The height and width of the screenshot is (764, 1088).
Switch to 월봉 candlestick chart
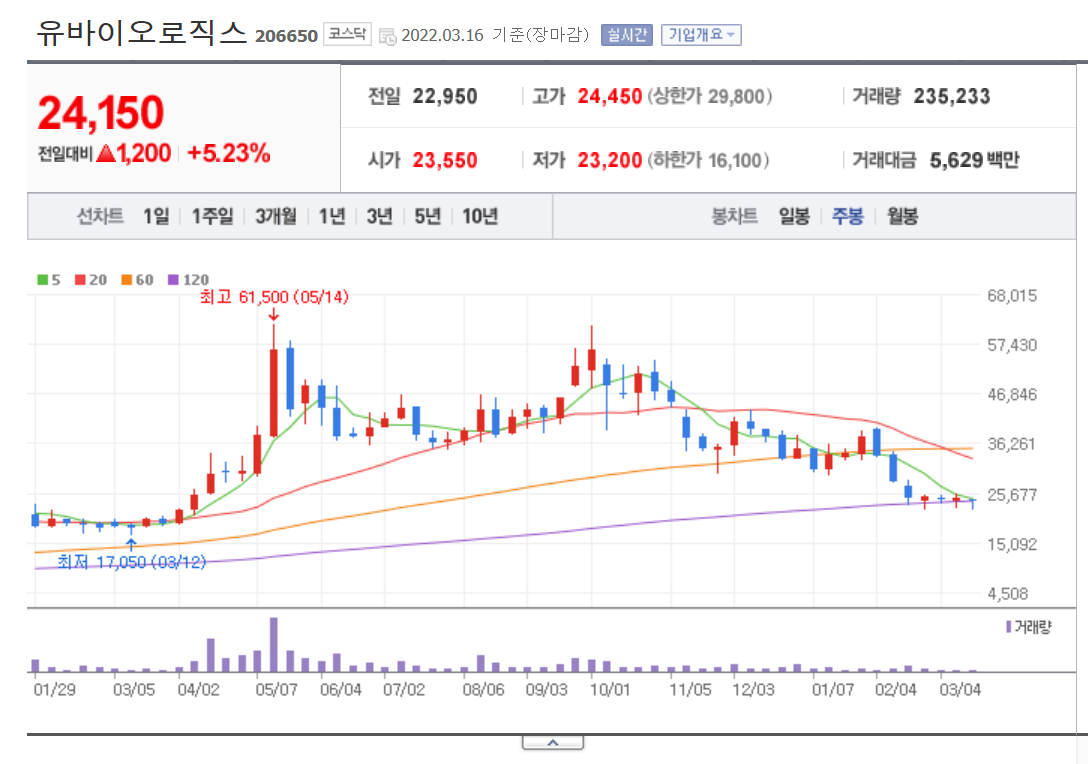click(902, 217)
